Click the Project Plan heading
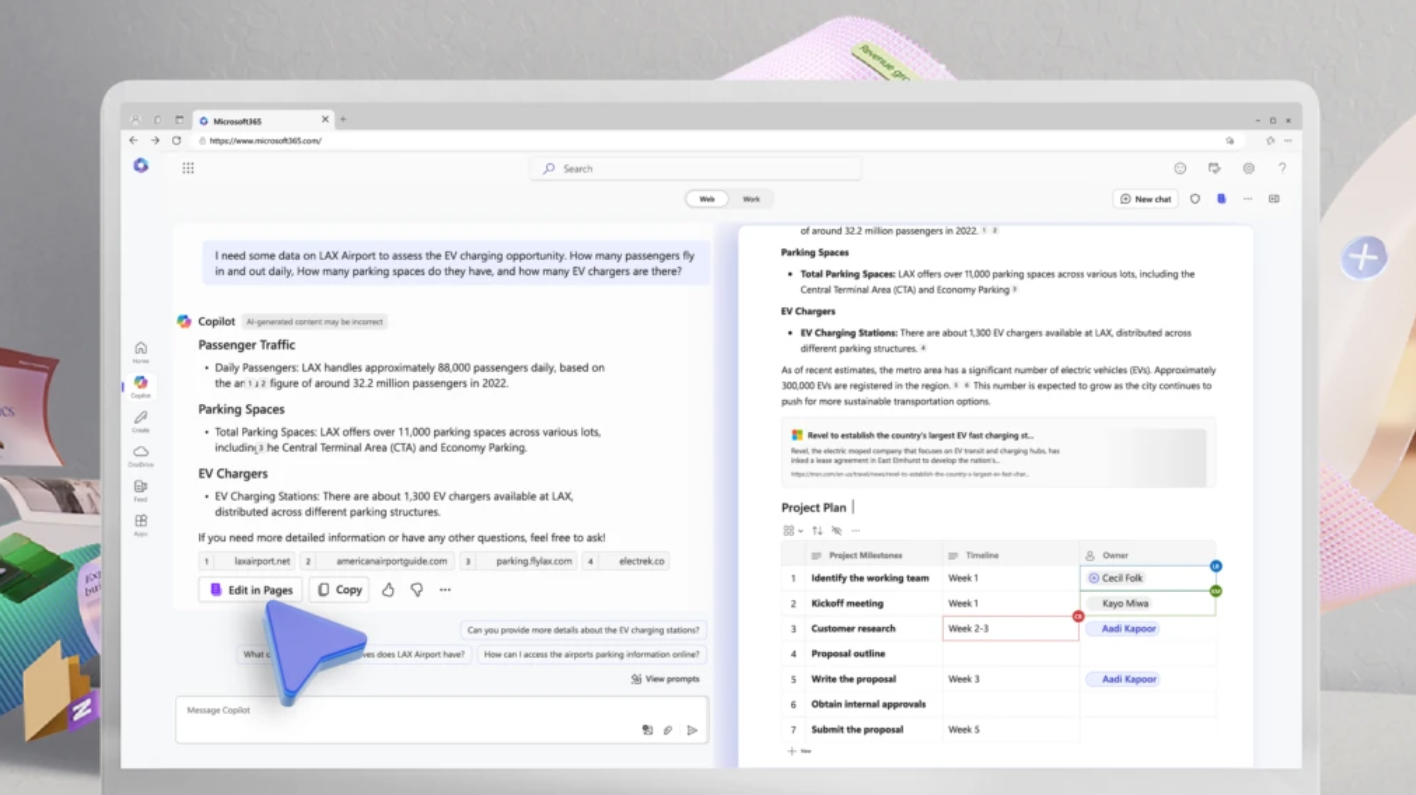The height and width of the screenshot is (795, 1416). pyautogui.click(x=813, y=508)
